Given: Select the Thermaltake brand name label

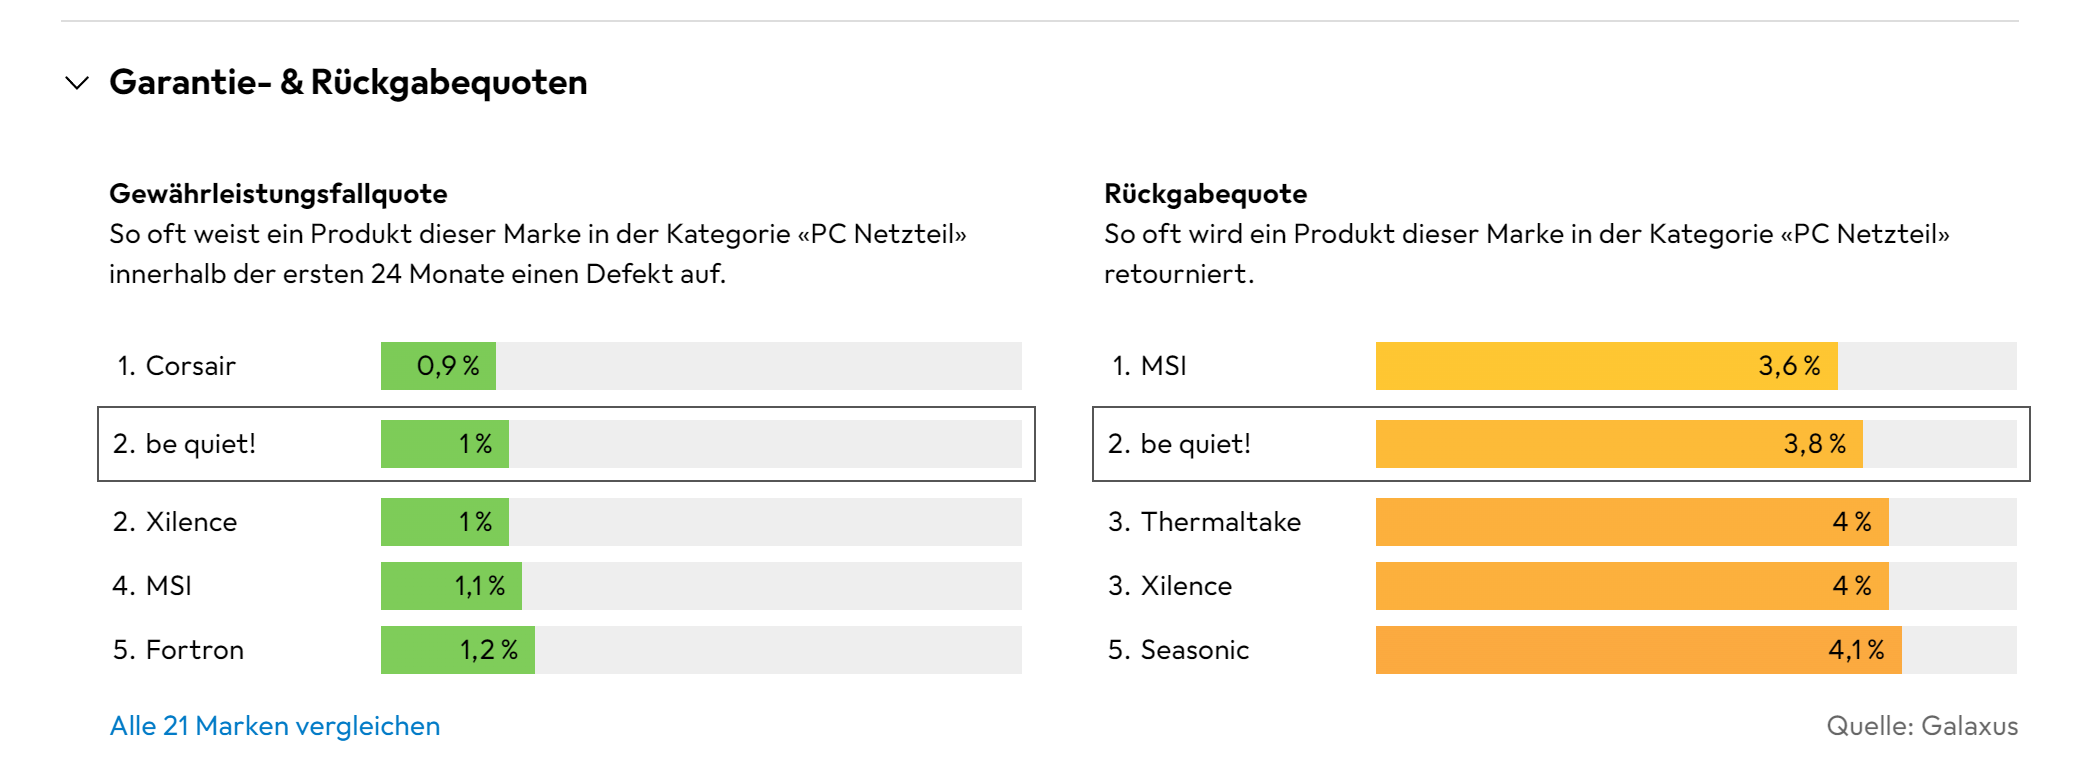Looking at the screenshot, I should [1221, 522].
